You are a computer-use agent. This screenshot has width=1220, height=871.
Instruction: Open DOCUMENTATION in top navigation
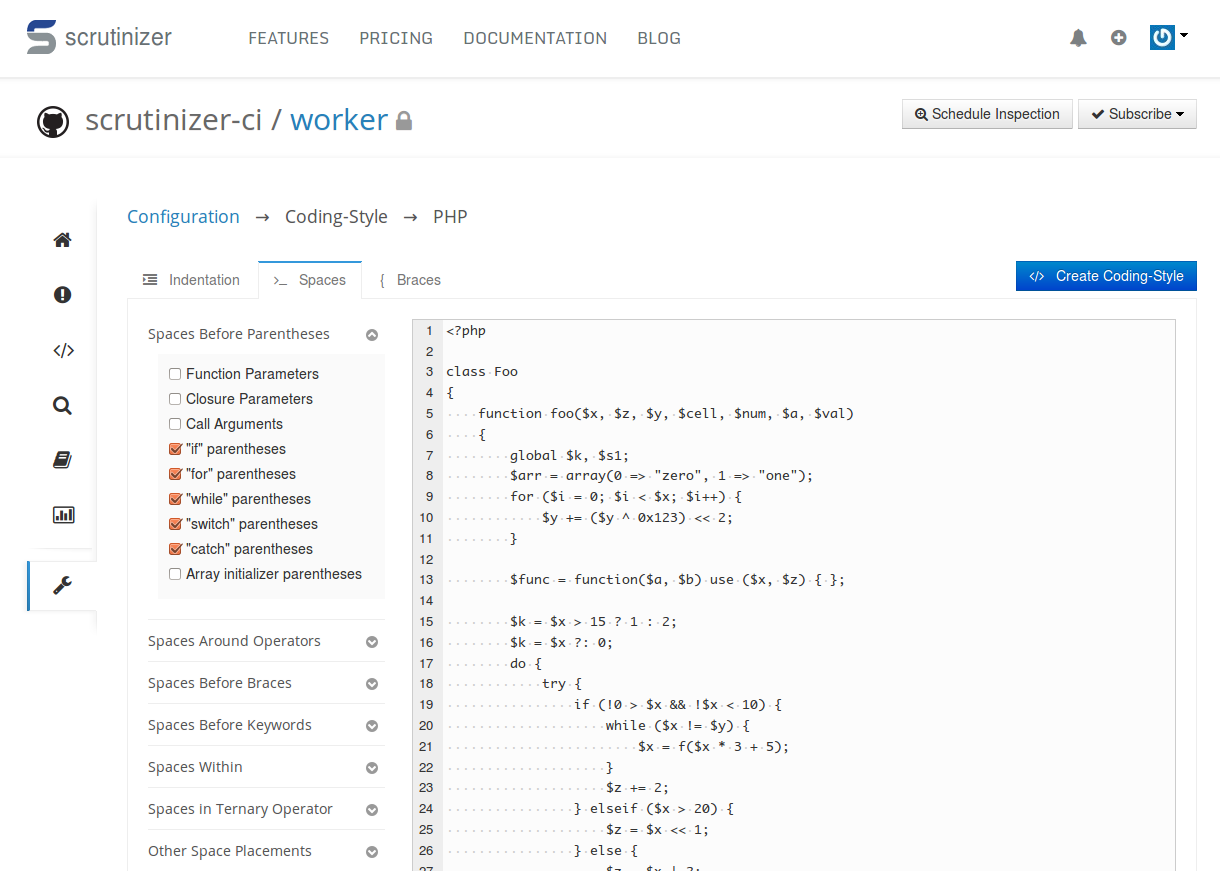(535, 38)
